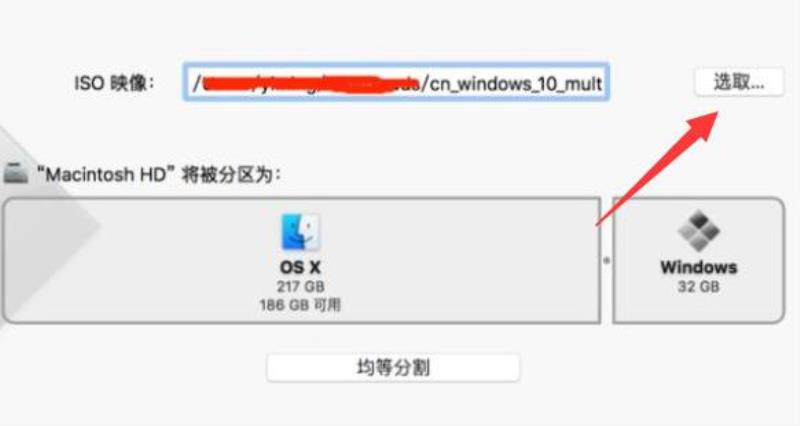Click the gray triangle shape at left edge
800x426 pixels.
48,224
